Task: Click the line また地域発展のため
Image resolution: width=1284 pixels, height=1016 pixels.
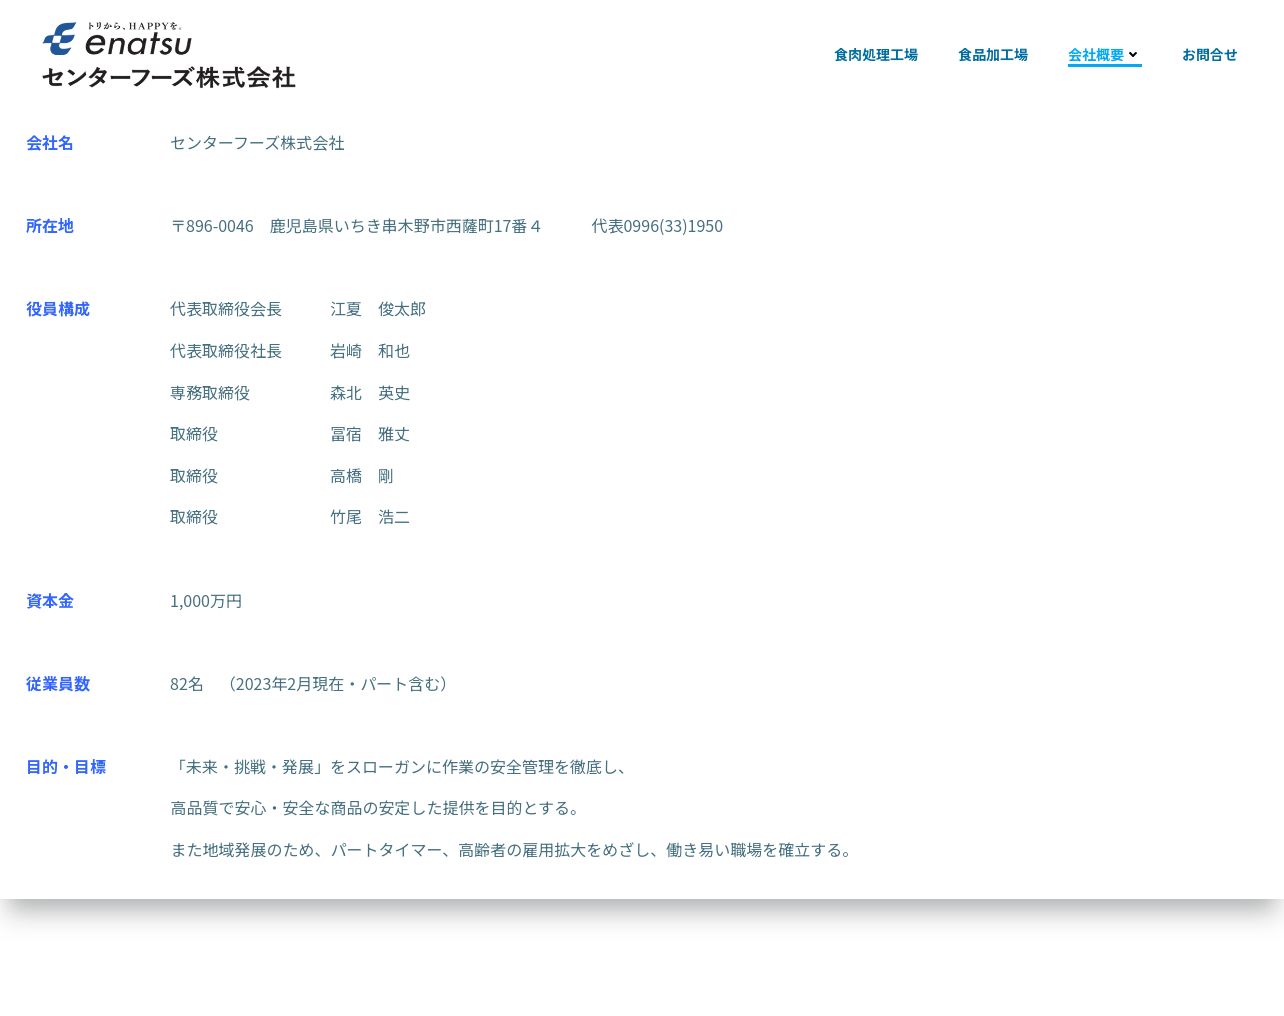Action: pyautogui.click(x=514, y=850)
